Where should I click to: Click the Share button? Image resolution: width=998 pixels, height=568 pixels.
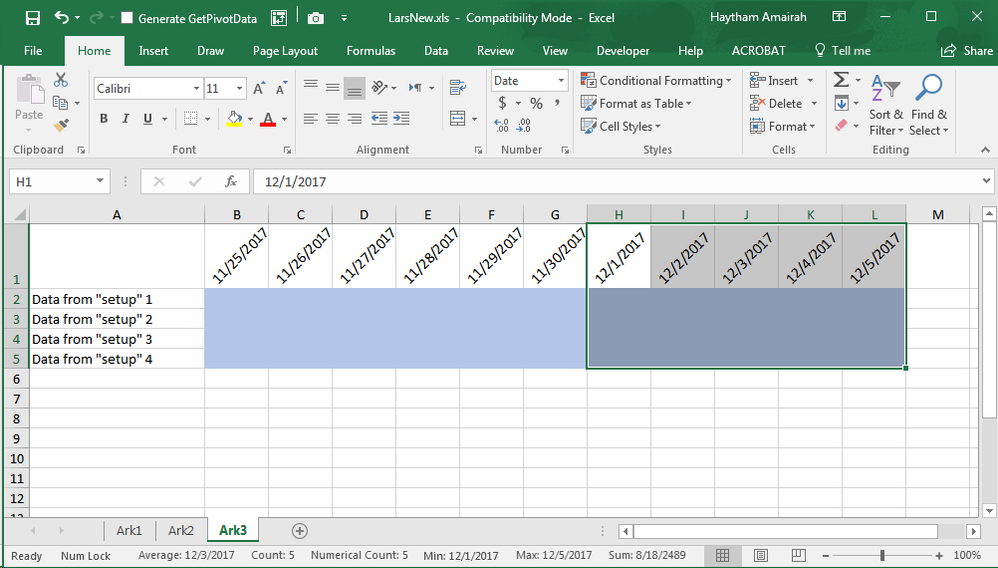[x=967, y=51]
